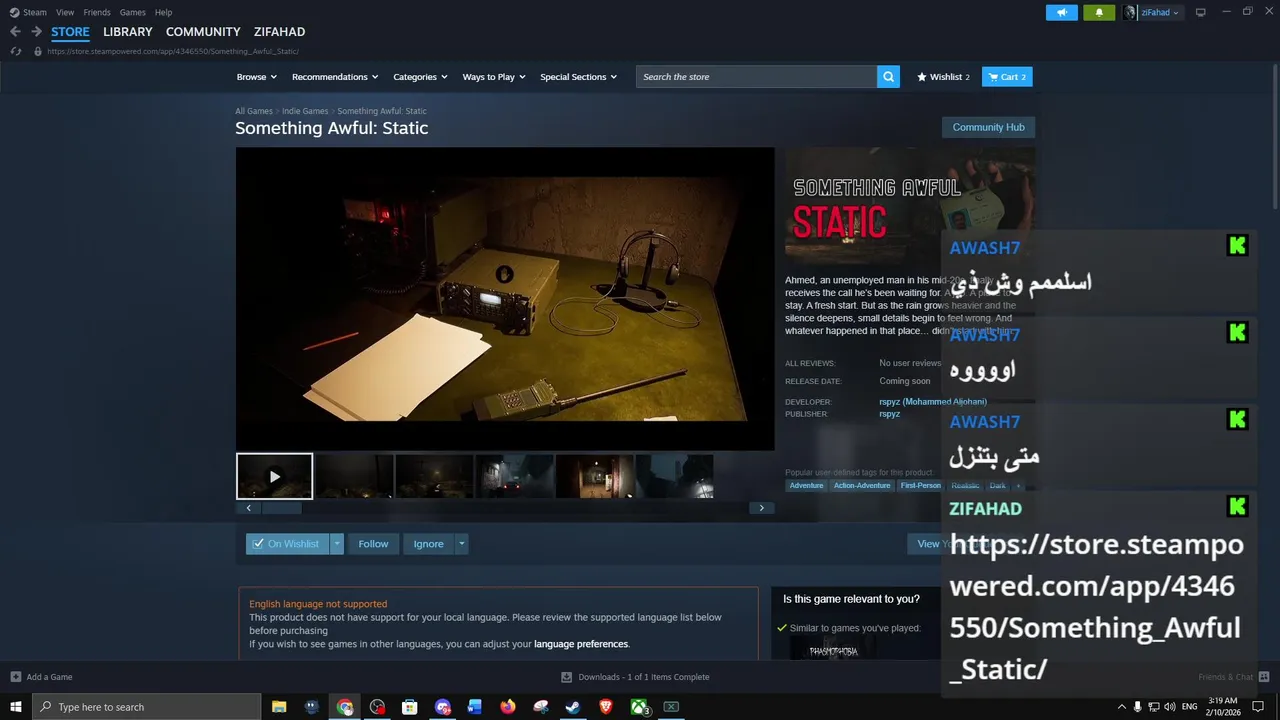The width and height of the screenshot is (1280, 720).
Task: Switch to Big Picture mode monitor icon
Action: pyautogui.click(x=1201, y=12)
